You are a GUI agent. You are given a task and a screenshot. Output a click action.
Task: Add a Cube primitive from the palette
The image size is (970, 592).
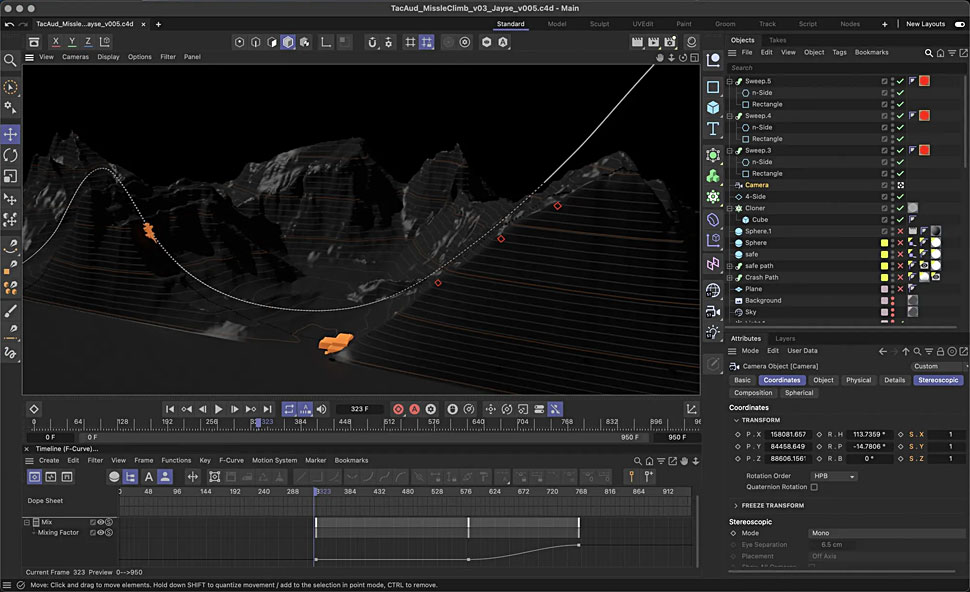click(x=713, y=108)
